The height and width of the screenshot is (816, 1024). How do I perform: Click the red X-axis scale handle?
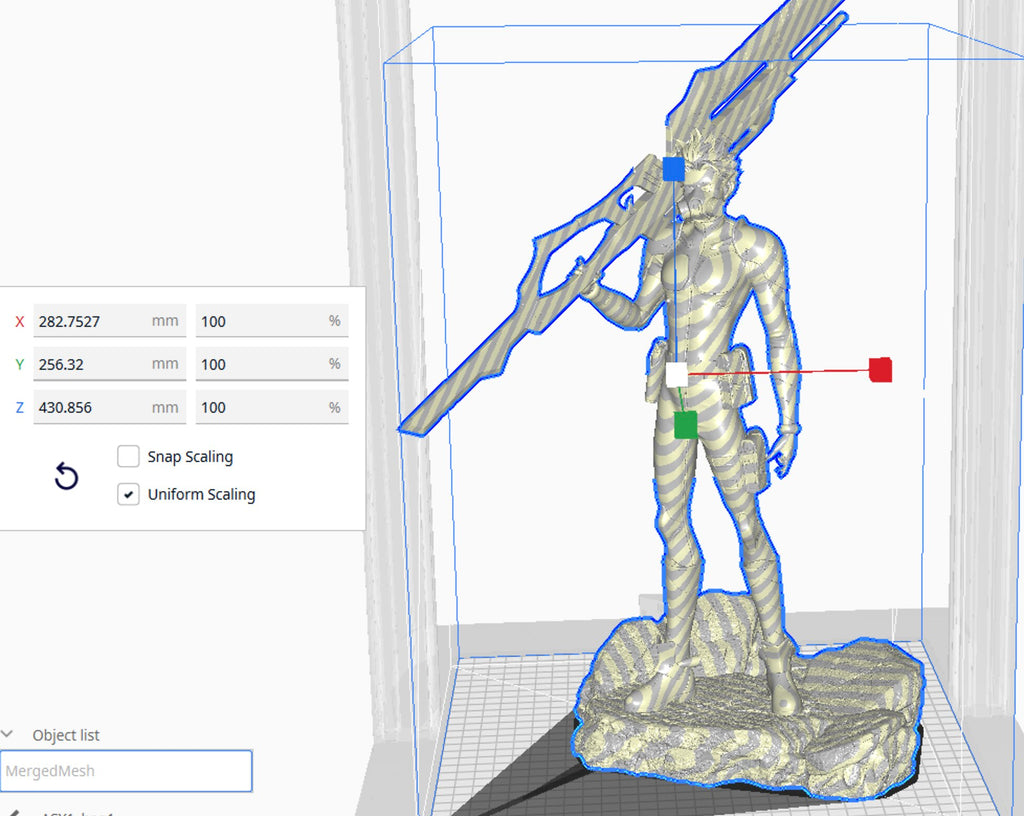(x=880, y=370)
